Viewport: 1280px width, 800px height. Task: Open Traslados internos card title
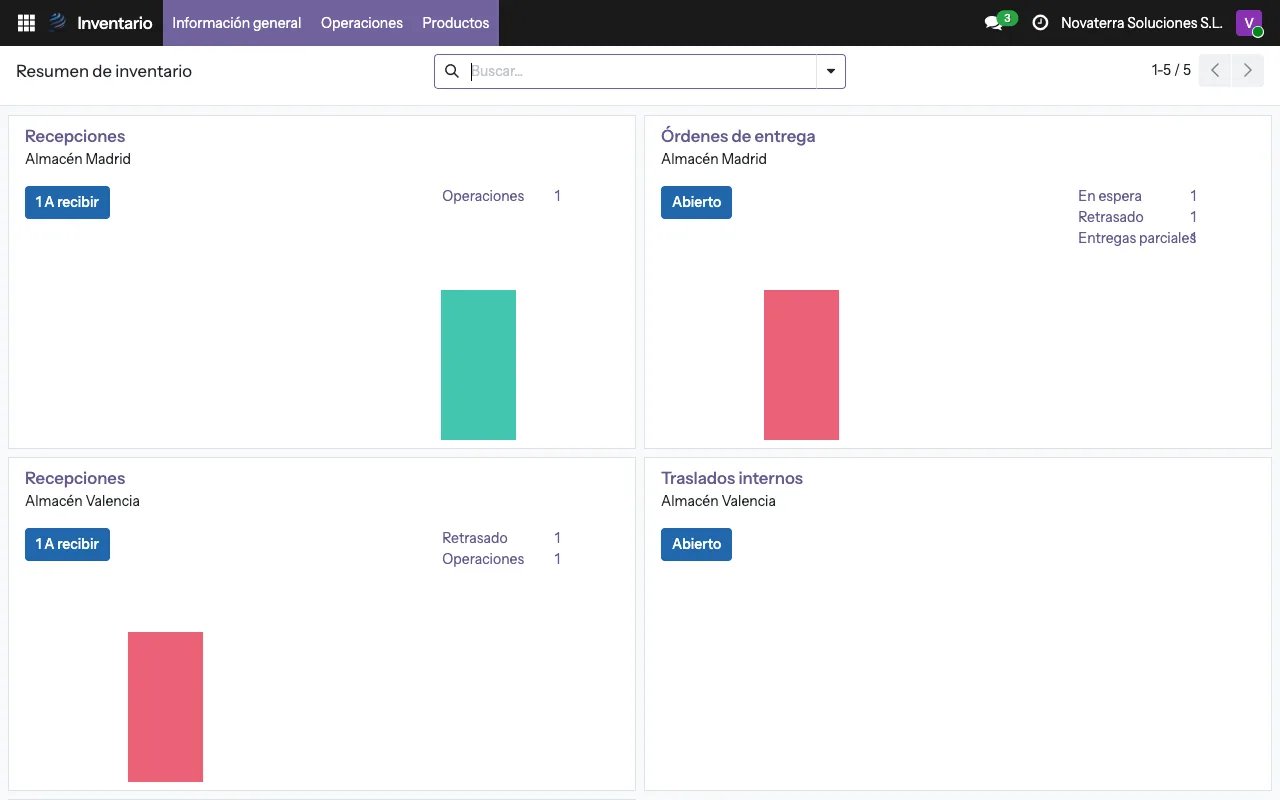pyautogui.click(x=732, y=478)
